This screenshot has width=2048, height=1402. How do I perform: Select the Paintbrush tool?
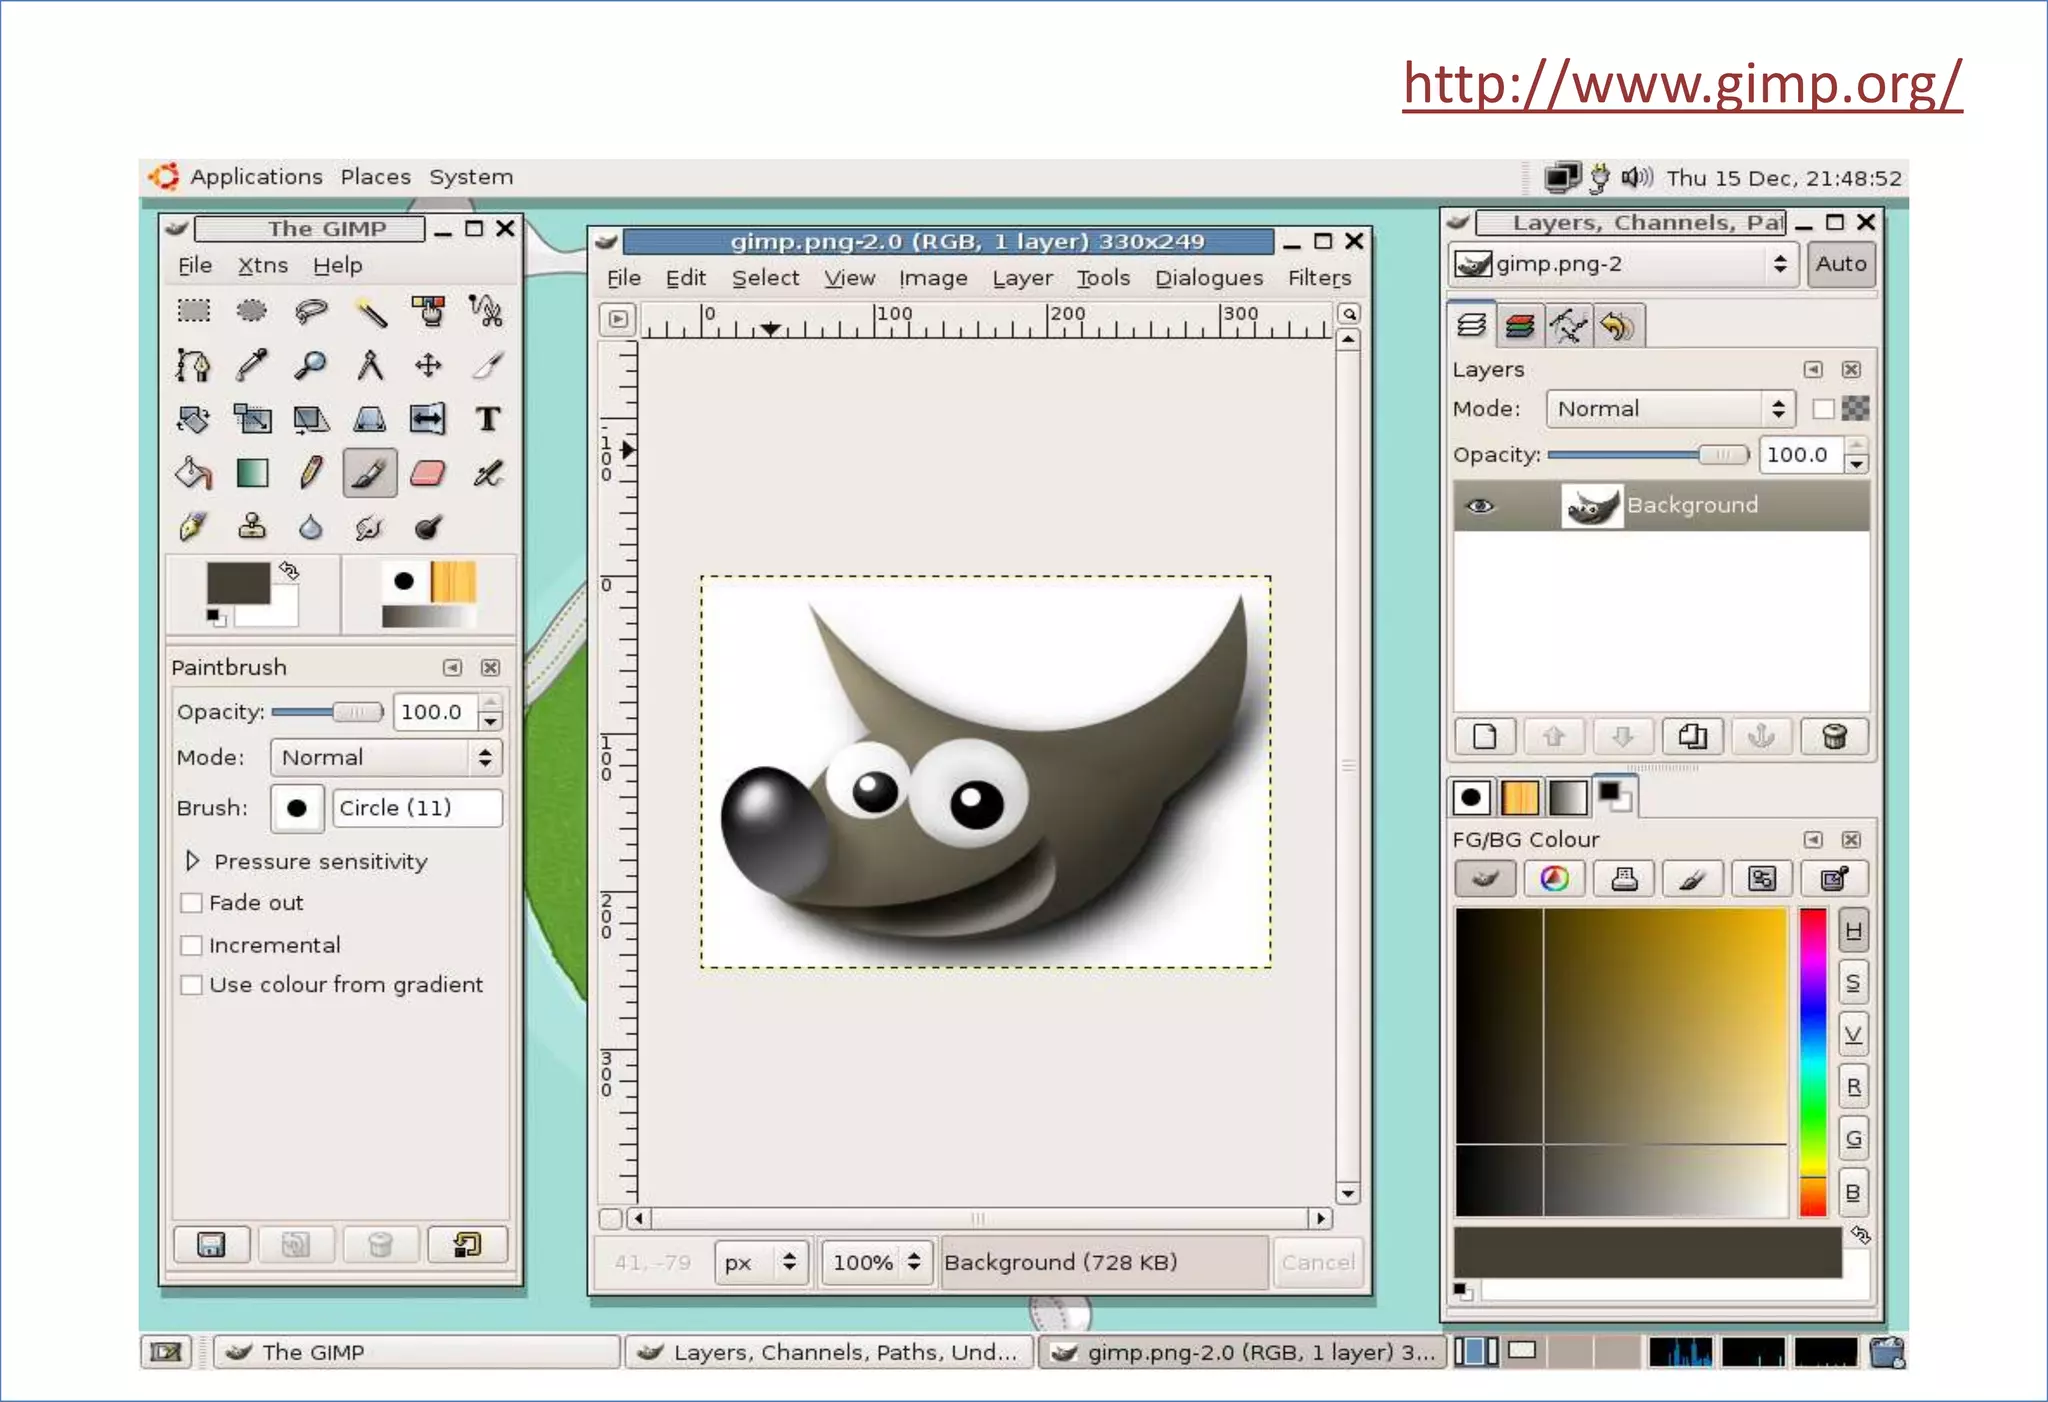370,473
